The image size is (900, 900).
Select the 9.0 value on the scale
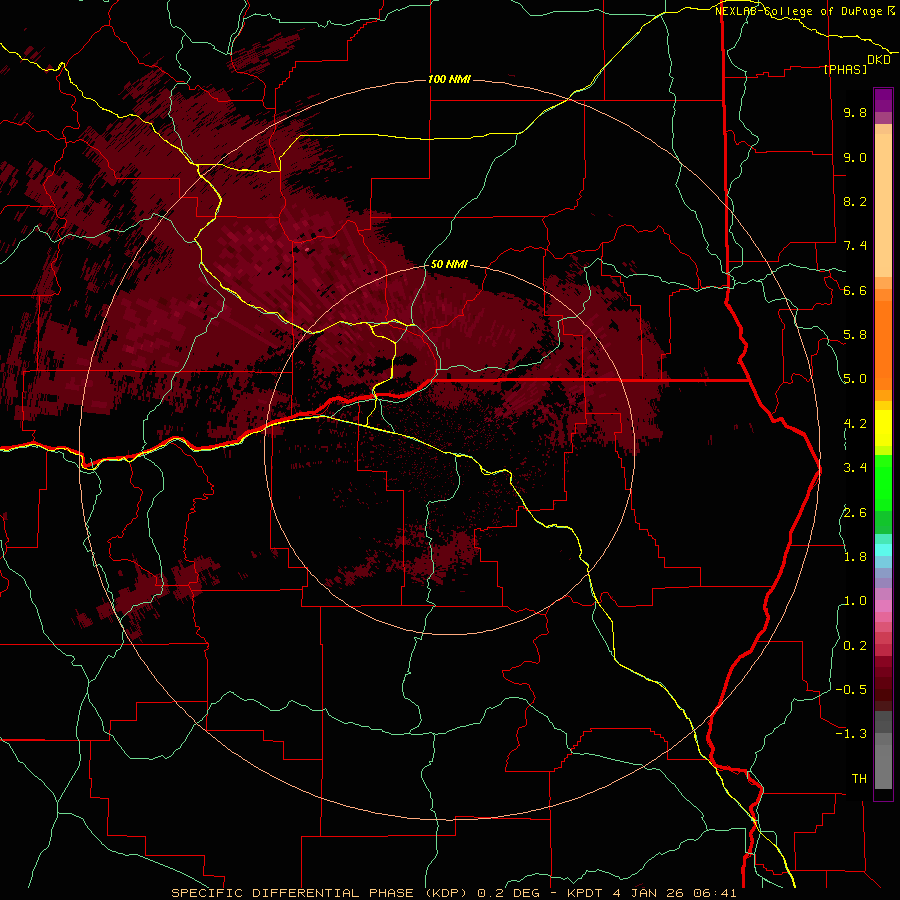pos(855,157)
